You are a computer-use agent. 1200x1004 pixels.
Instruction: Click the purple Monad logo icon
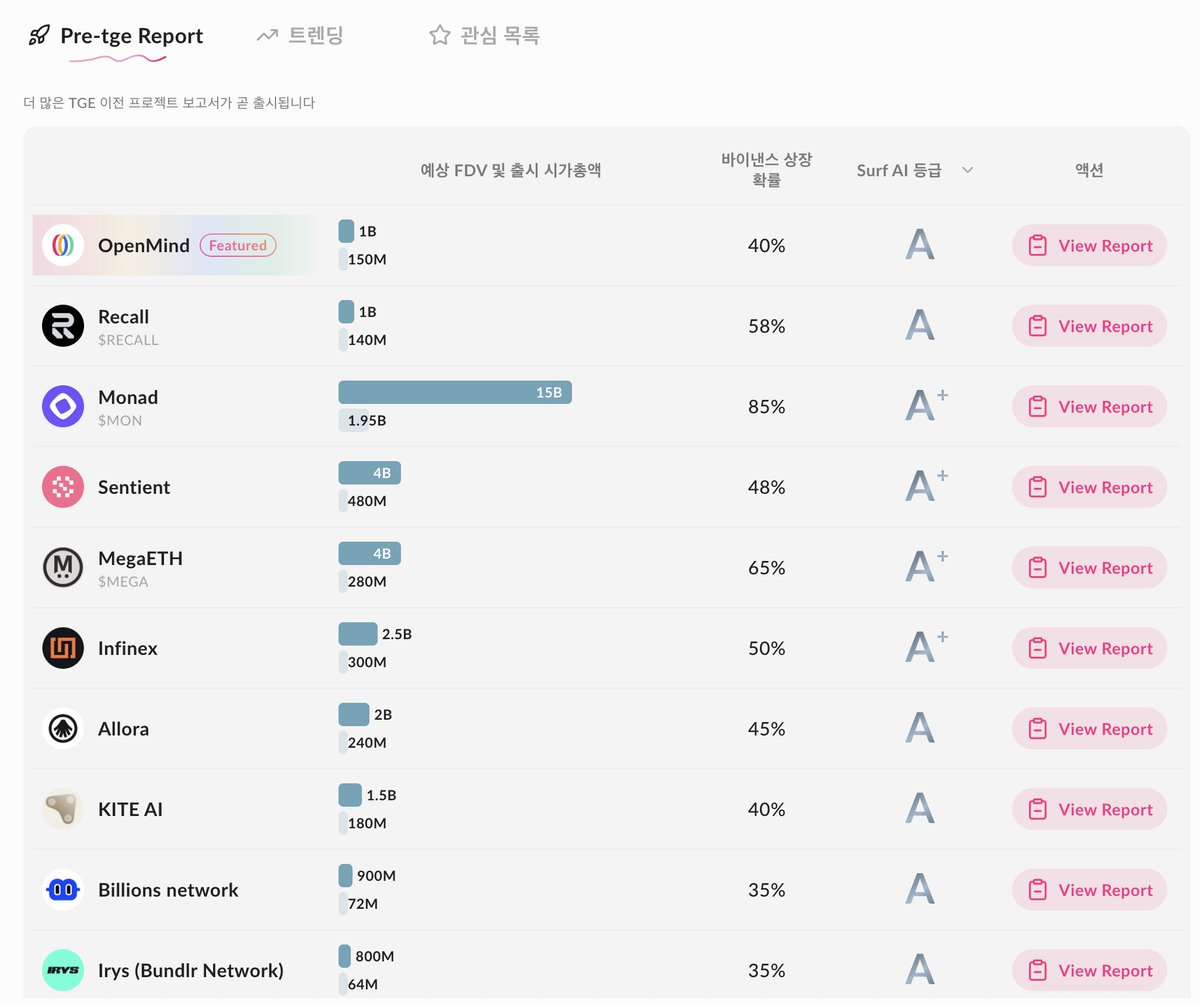(x=63, y=407)
